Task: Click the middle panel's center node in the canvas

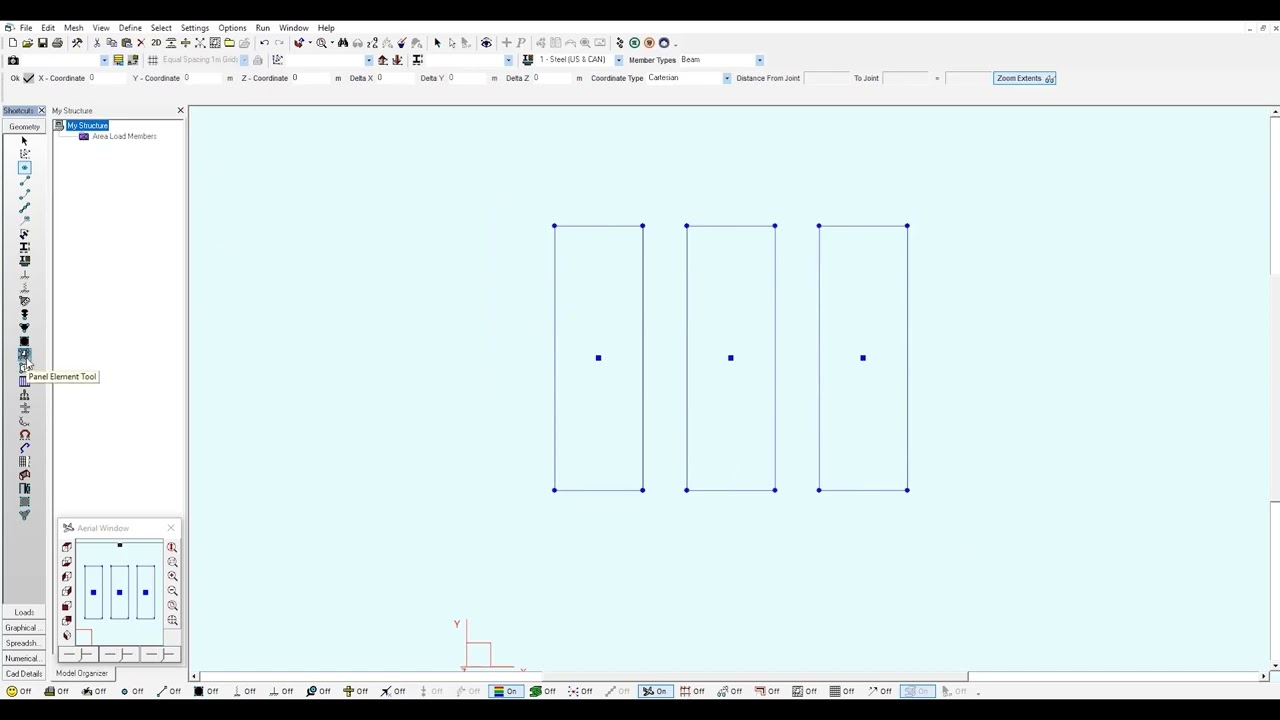Action: [x=731, y=358]
